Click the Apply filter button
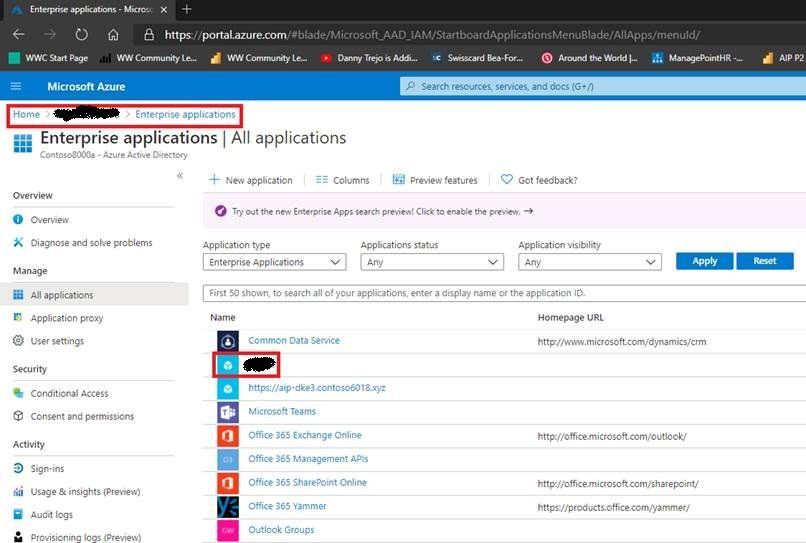This screenshot has width=806, height=543. [x=704, y=261]
